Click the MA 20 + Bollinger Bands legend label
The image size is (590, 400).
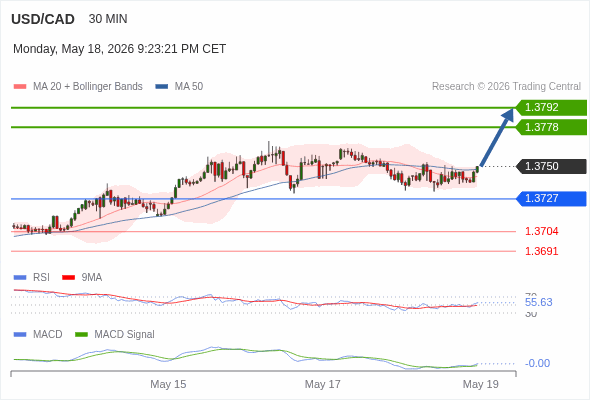(88, 87)
